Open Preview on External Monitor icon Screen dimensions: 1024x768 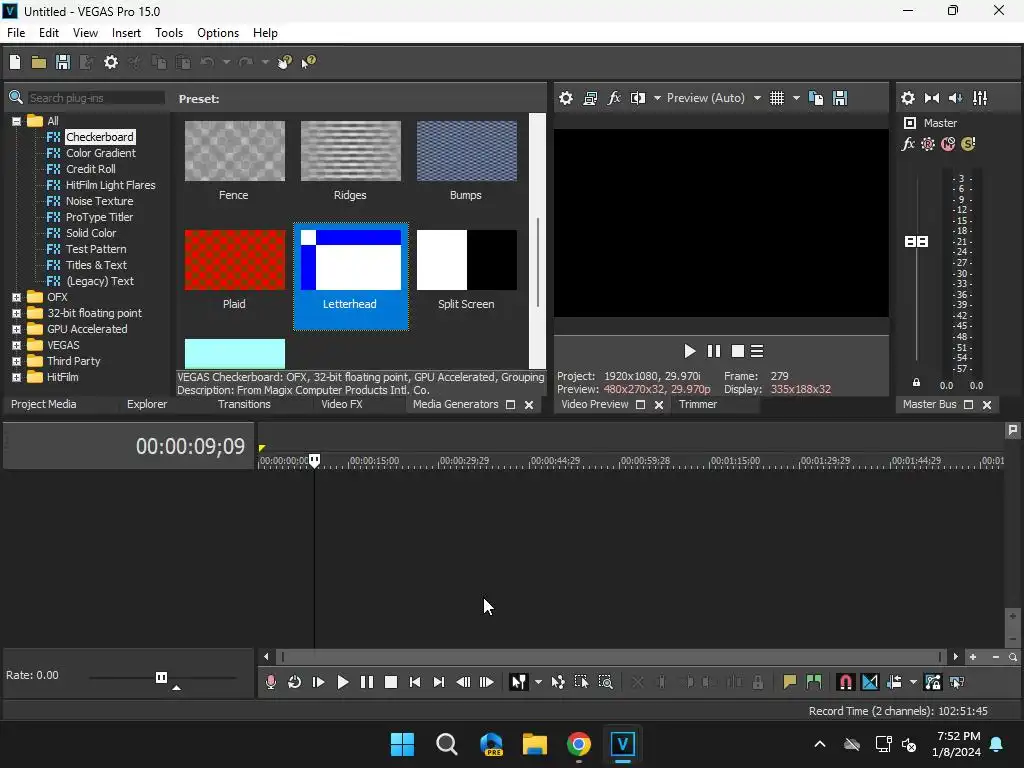tap(590, 98)
